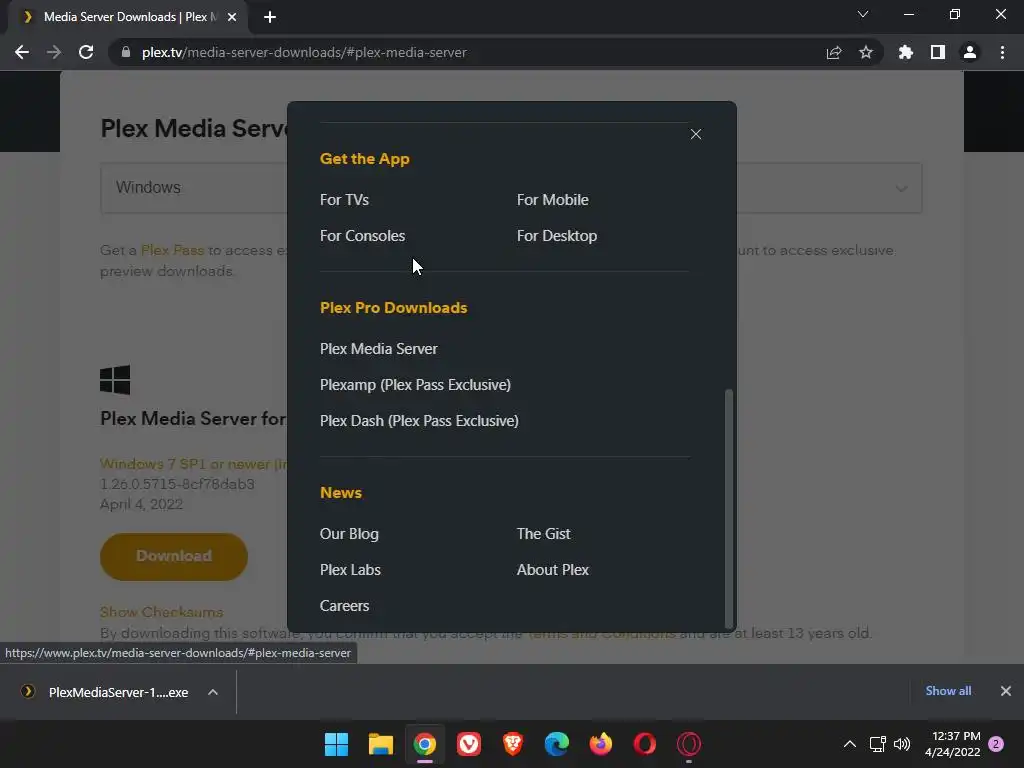Open the tab search chevron

click(x=863, y=14)
